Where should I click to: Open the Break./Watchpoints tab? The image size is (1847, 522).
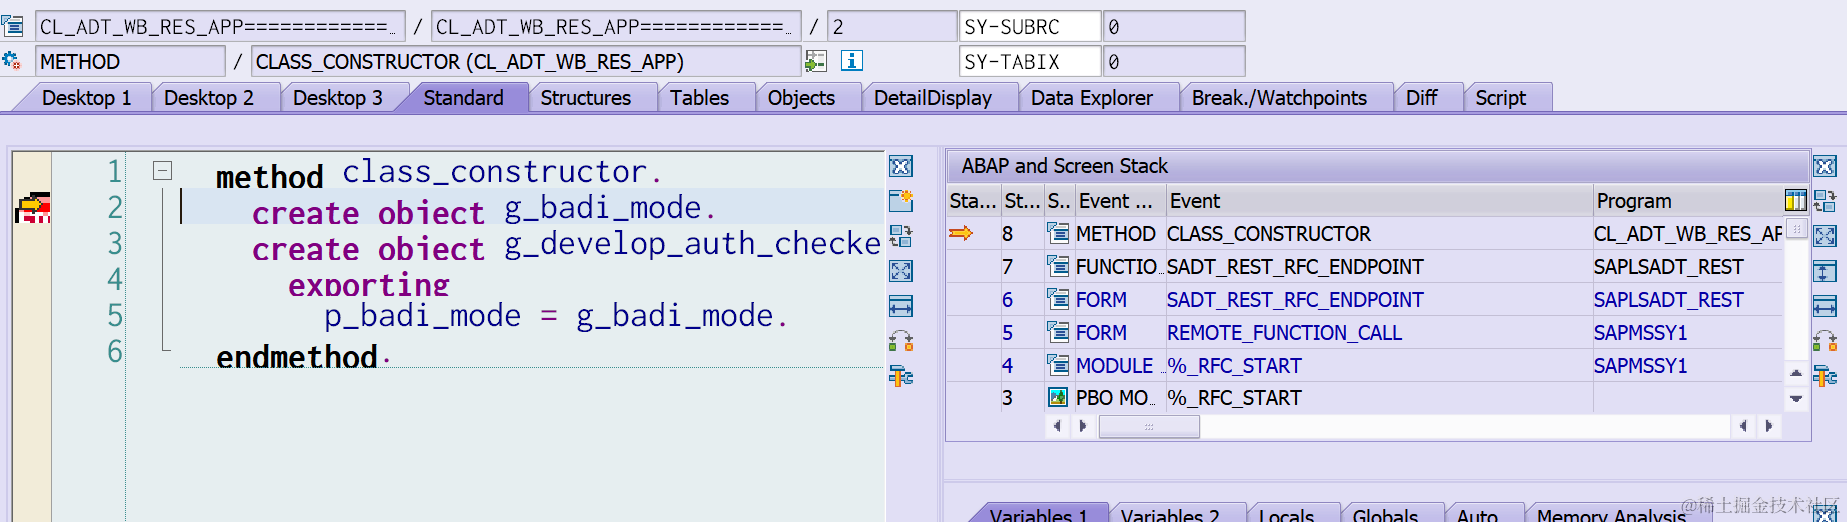click(x=1279, y=98)
